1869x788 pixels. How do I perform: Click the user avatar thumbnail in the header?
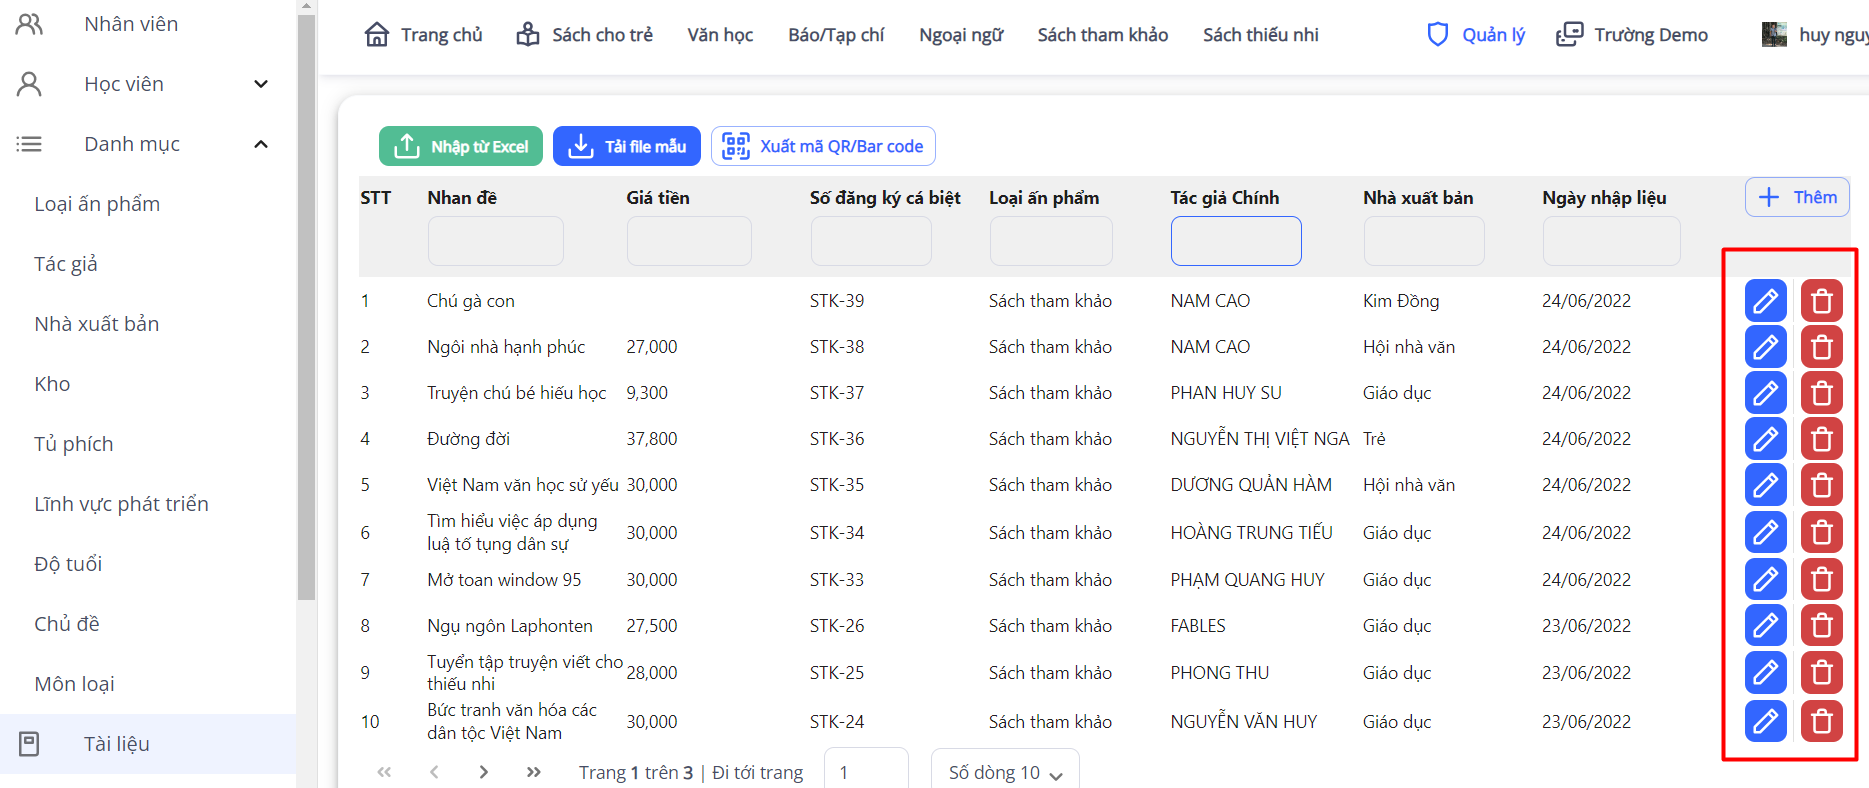coord(1774,35)
